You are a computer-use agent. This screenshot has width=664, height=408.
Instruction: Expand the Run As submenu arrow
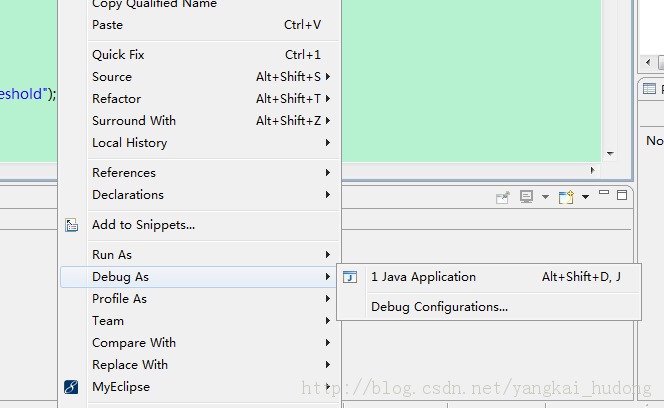coord(328,255)
